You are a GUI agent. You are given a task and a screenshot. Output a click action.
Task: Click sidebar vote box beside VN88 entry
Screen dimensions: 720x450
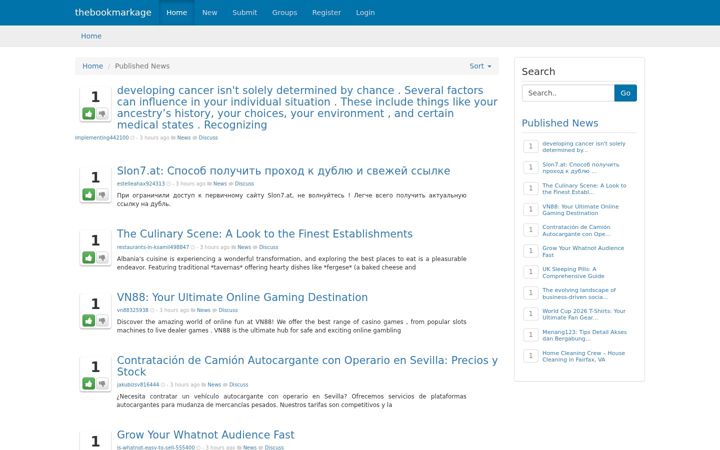click(530, 209)
